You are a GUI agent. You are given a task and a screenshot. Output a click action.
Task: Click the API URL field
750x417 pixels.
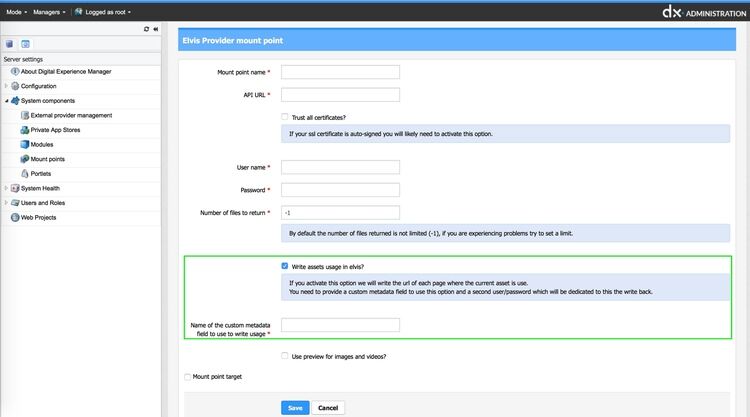(x=340, y=95)
